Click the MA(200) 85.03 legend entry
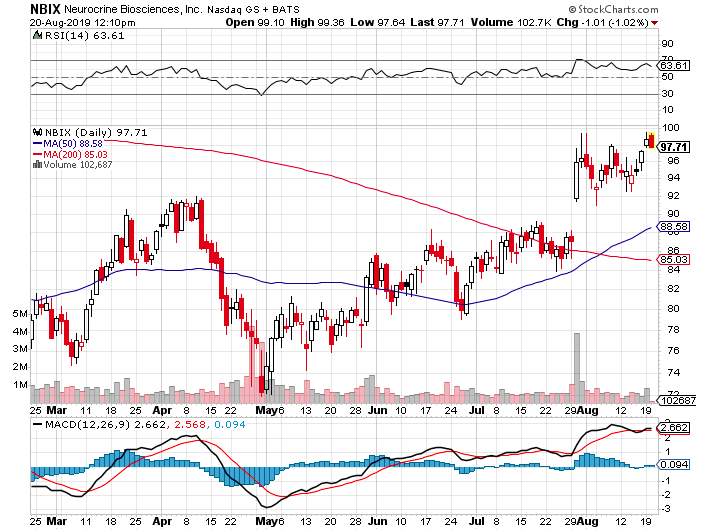This screenshot has width=701, height=531. [76, 155]
